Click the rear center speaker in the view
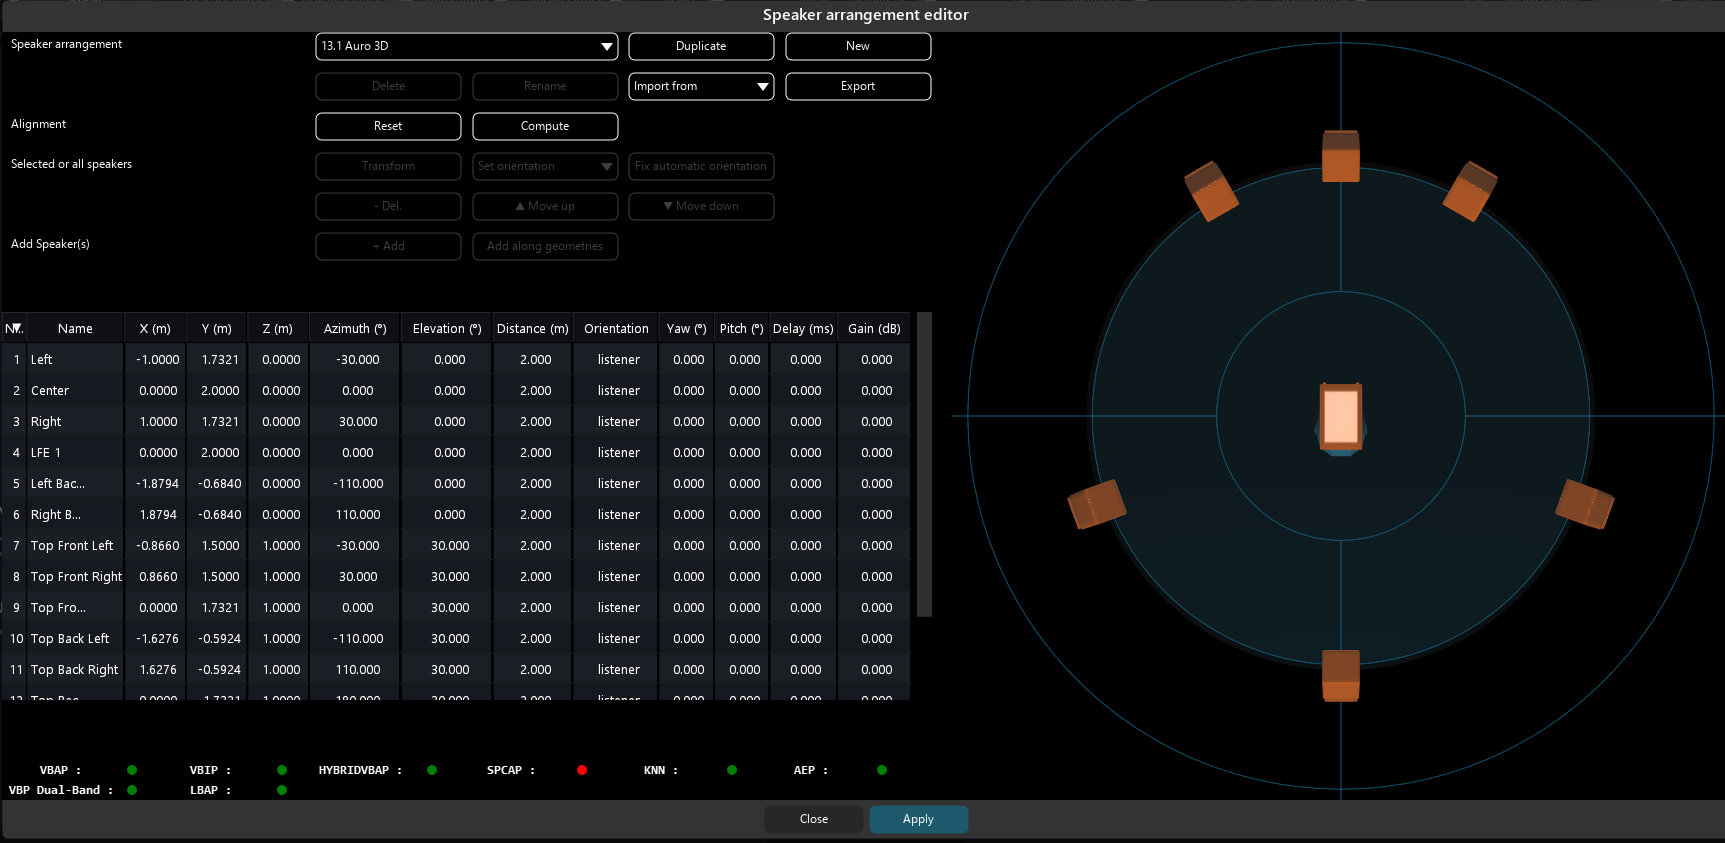This screenshot has height=843, width=1725. tap(1340, 675)
